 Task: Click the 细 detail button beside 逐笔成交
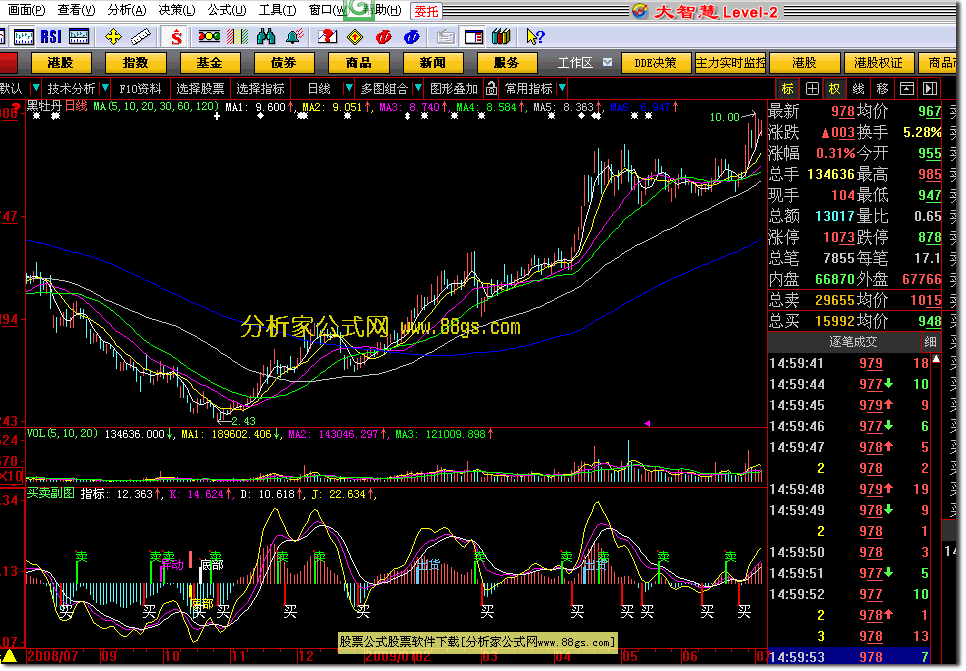coord(930,341)
